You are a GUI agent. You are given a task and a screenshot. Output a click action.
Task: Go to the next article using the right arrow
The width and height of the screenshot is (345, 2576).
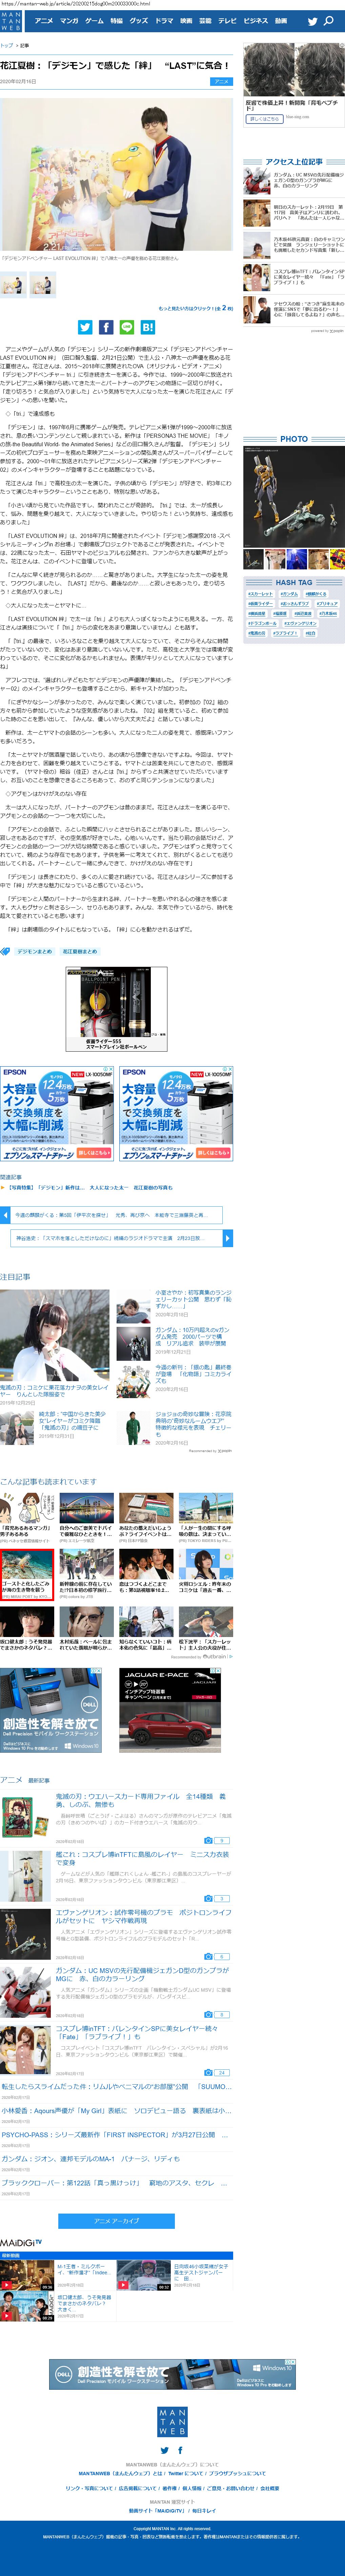[228, 1238]
